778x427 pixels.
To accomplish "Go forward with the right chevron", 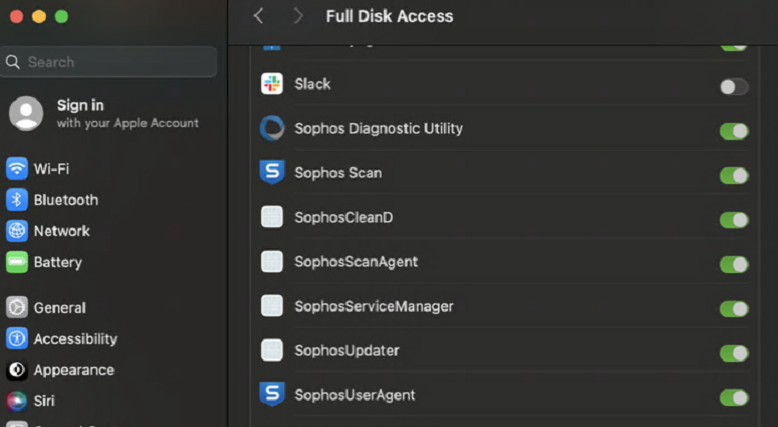I will (x=297, y=16).
